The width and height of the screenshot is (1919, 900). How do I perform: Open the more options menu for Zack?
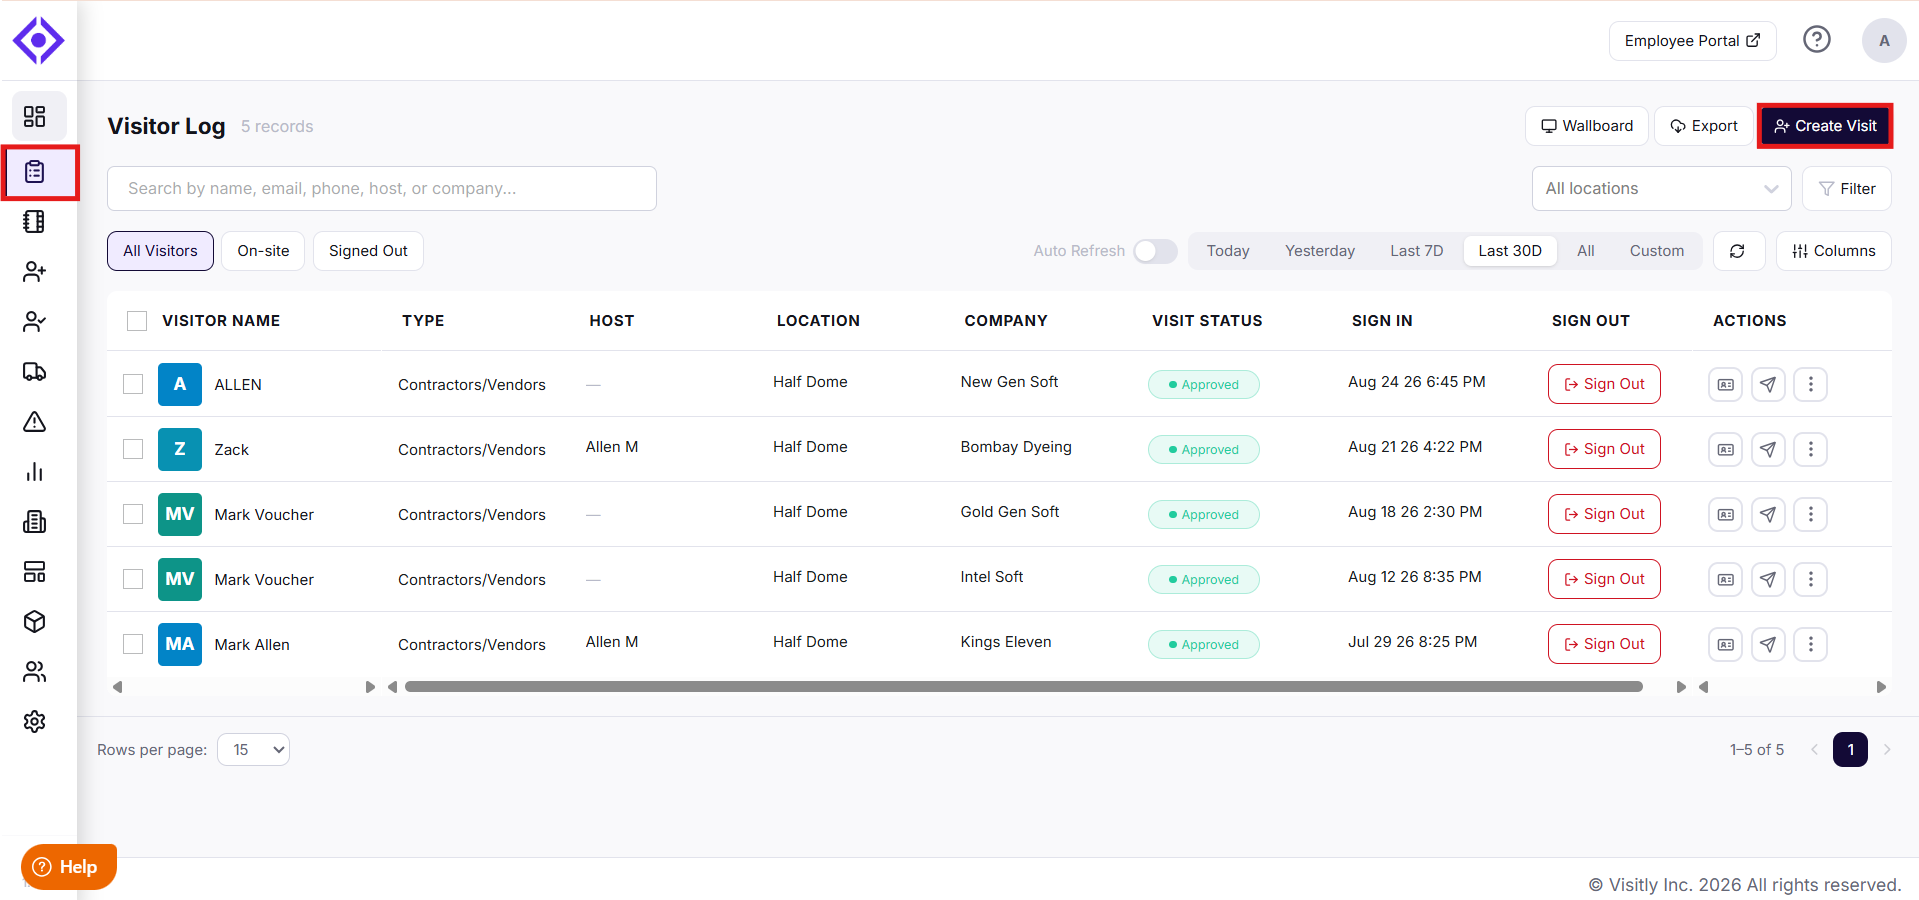pos(1810,449)
